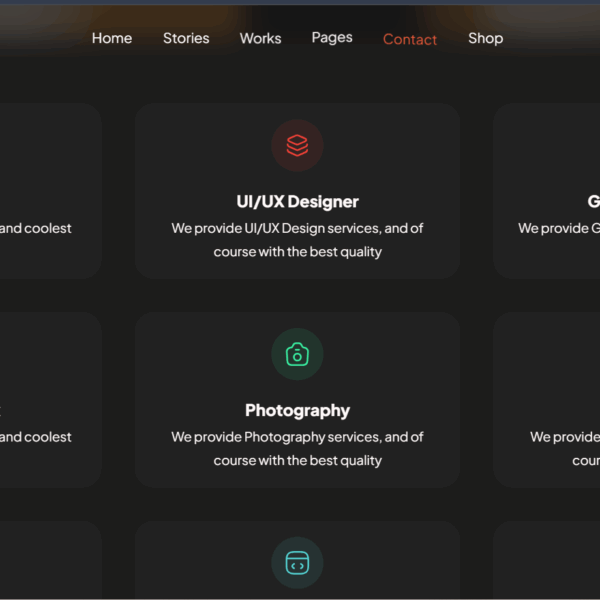Click the teal code window icon

pyautogui.click(x=297, y=563)
